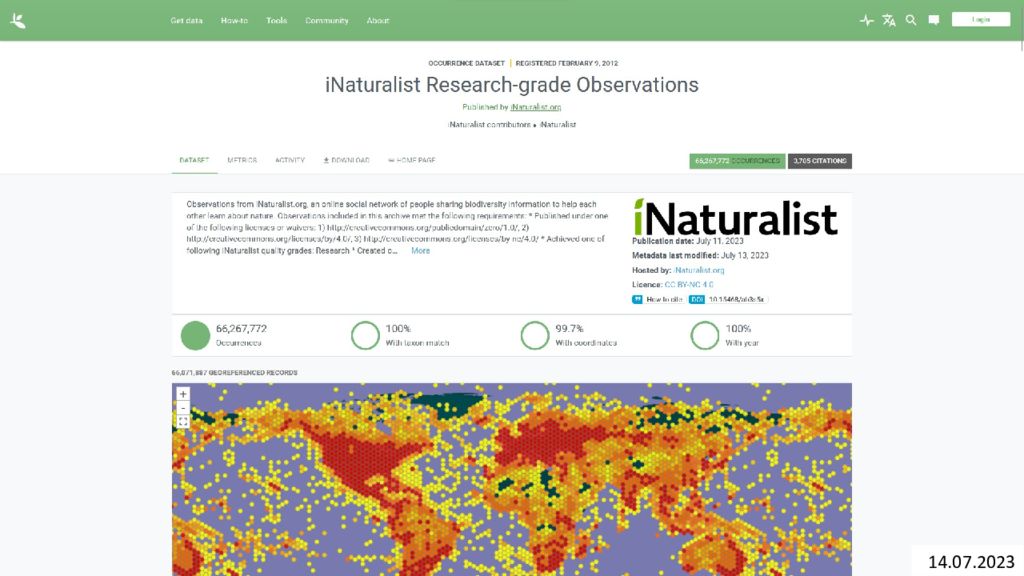This screenshot has width=1024, height=576.
Task: Click the DOI badge
Action: (x=728, y=299)
